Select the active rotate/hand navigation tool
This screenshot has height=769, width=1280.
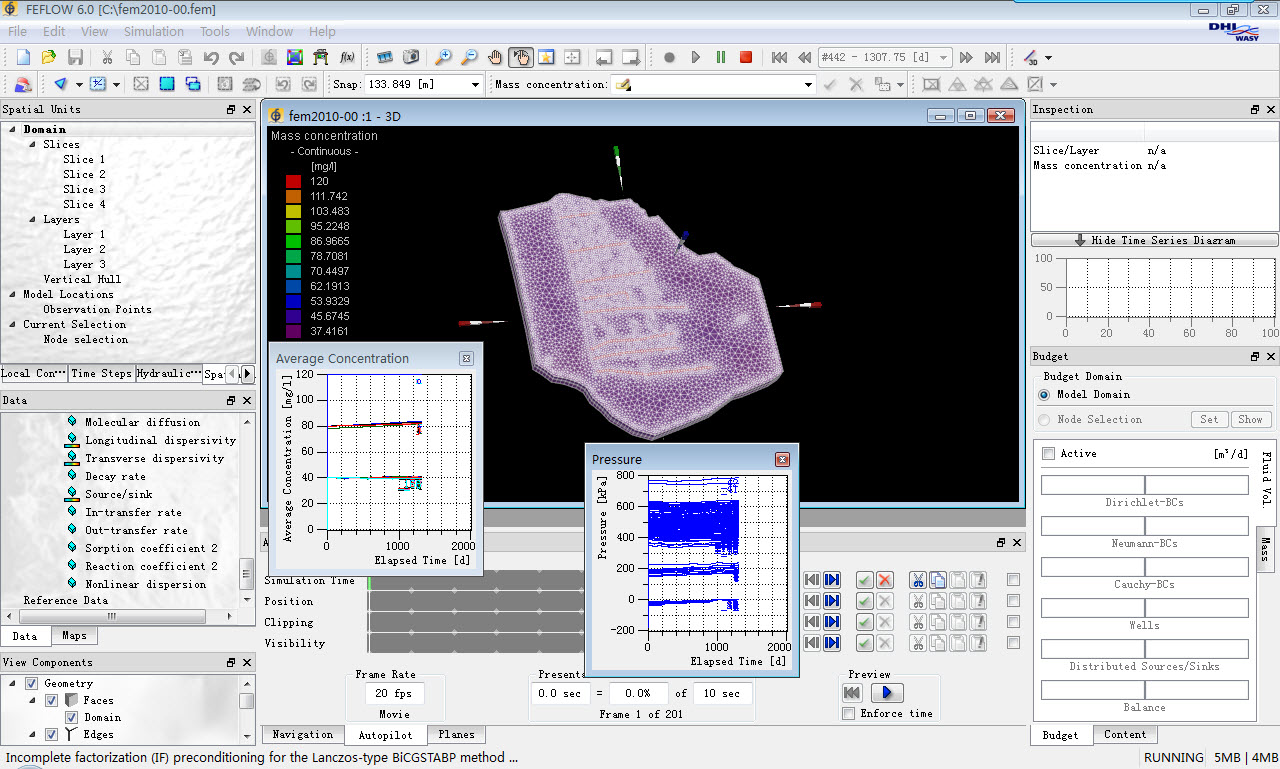coord(520,57)
